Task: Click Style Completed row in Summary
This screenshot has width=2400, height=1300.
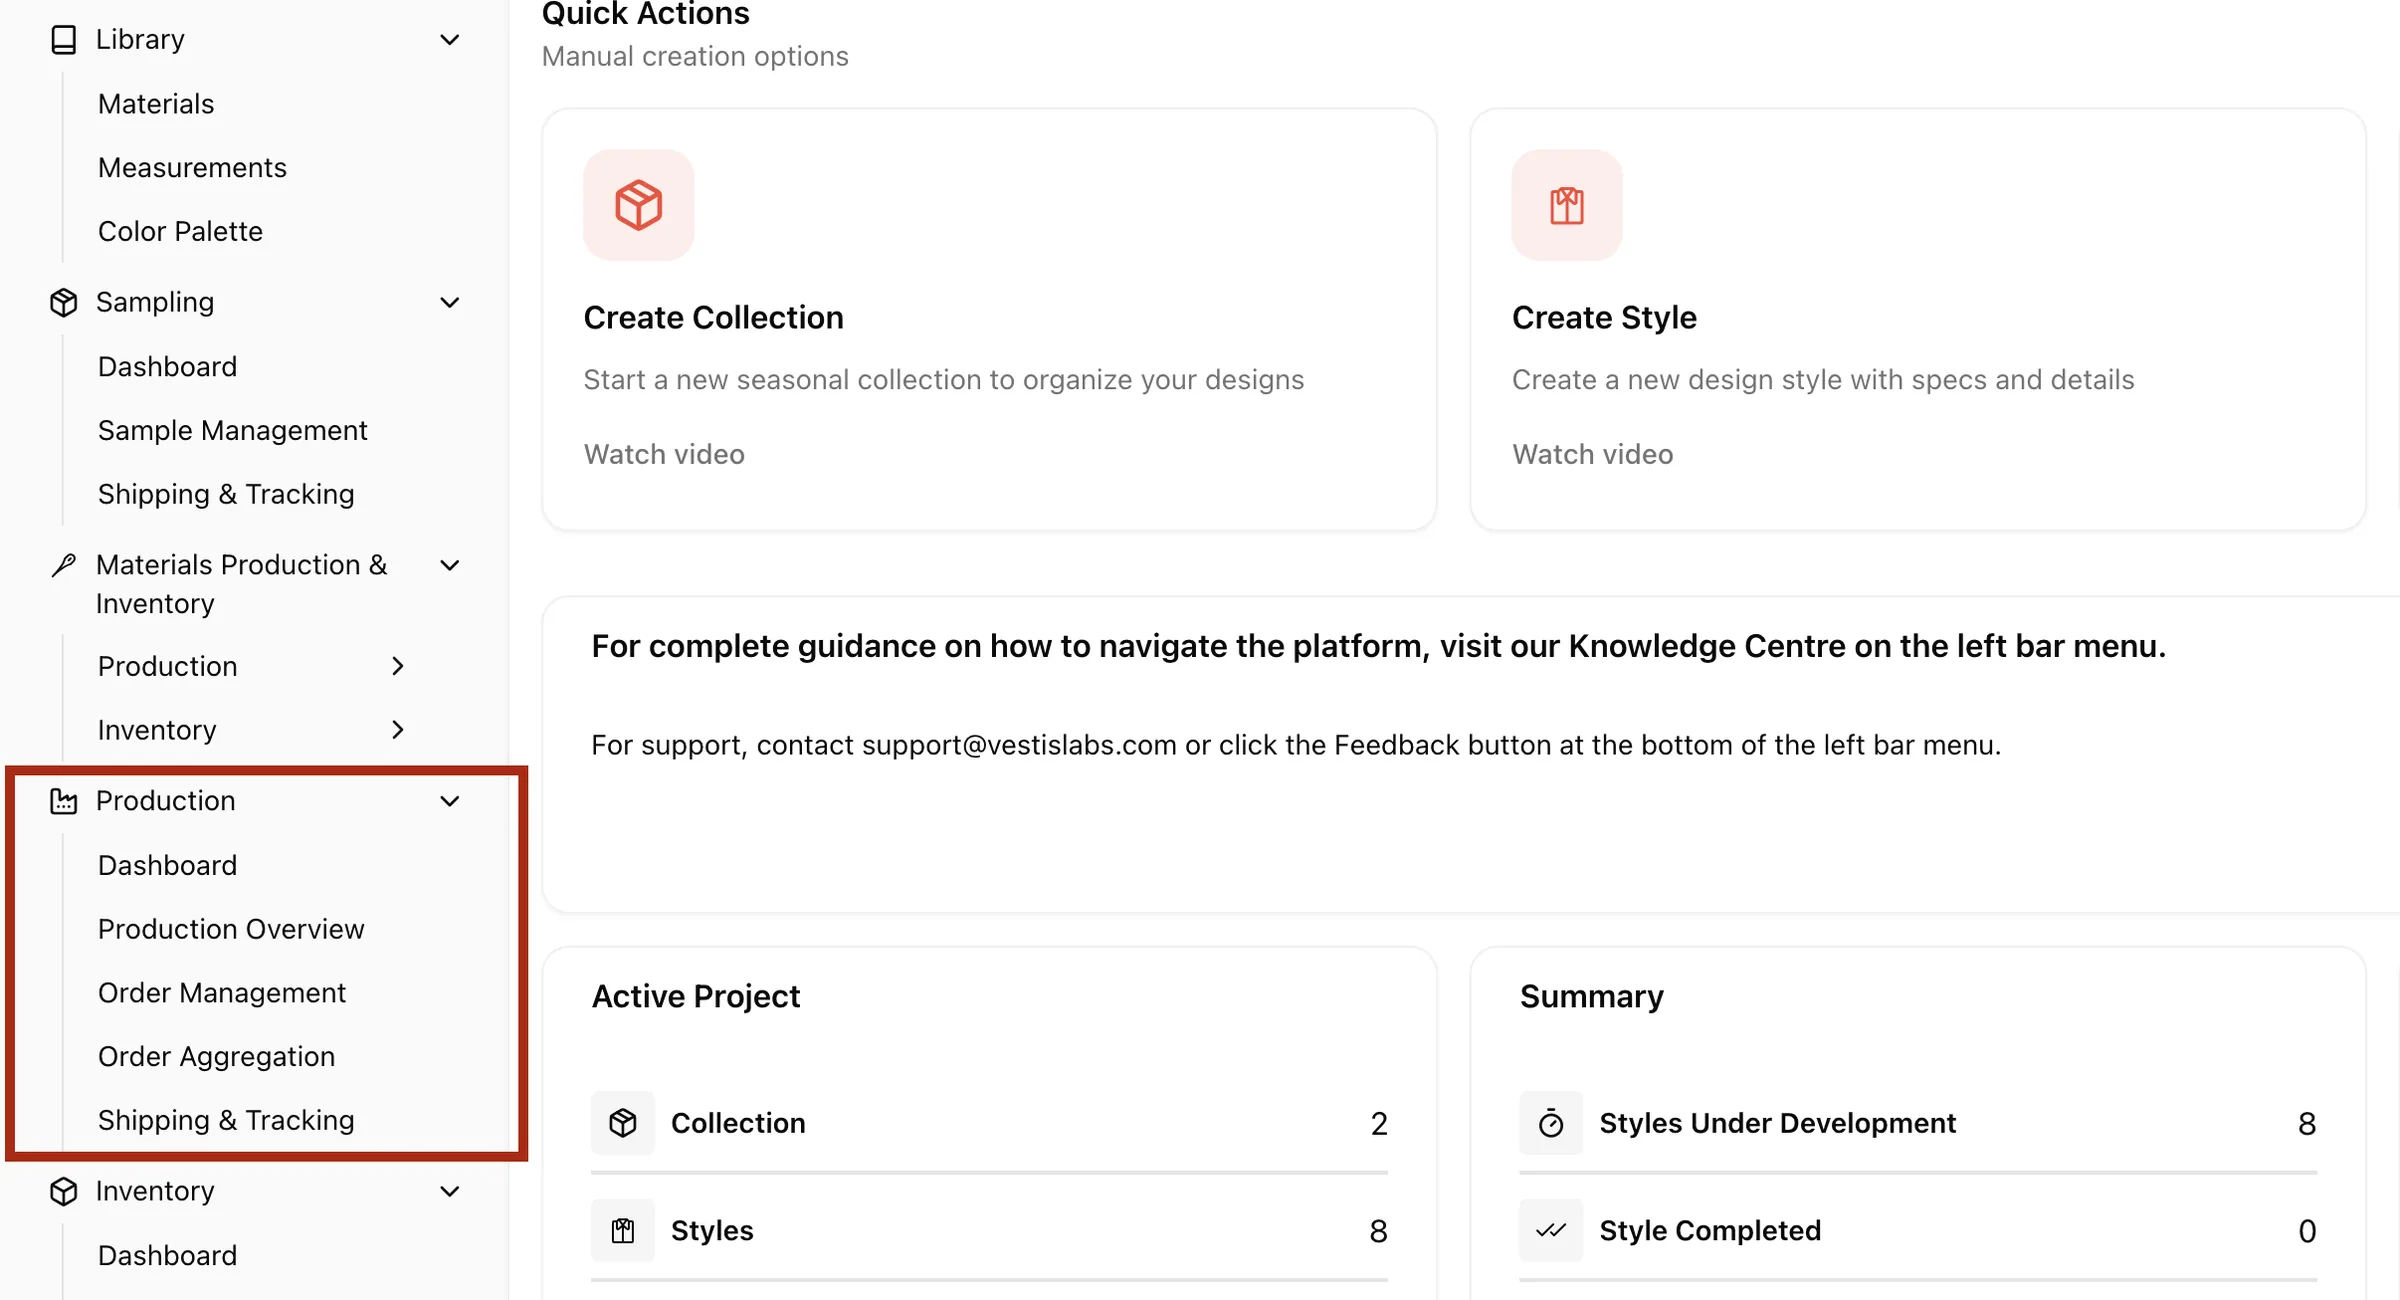Action: [x=1918, y=1230]
